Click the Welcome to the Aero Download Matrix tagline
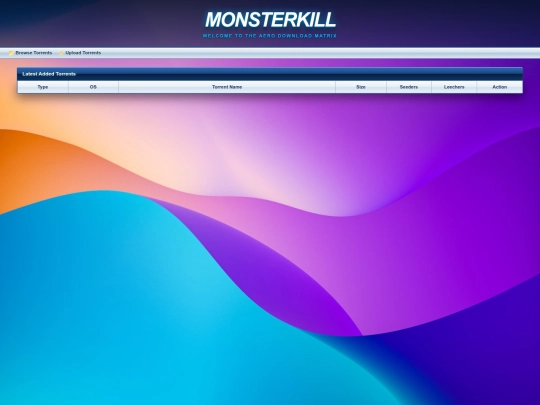The width and height of the screenshot is (540, 405). (x=270, y=36)
